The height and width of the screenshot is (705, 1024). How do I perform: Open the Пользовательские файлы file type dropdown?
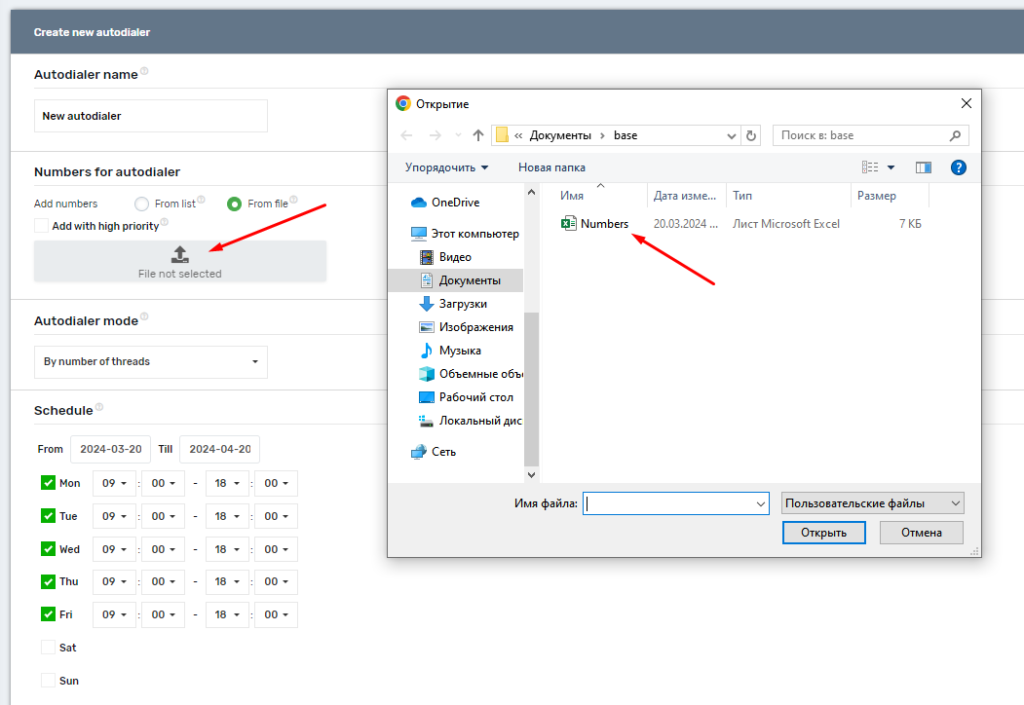point(872,503)
